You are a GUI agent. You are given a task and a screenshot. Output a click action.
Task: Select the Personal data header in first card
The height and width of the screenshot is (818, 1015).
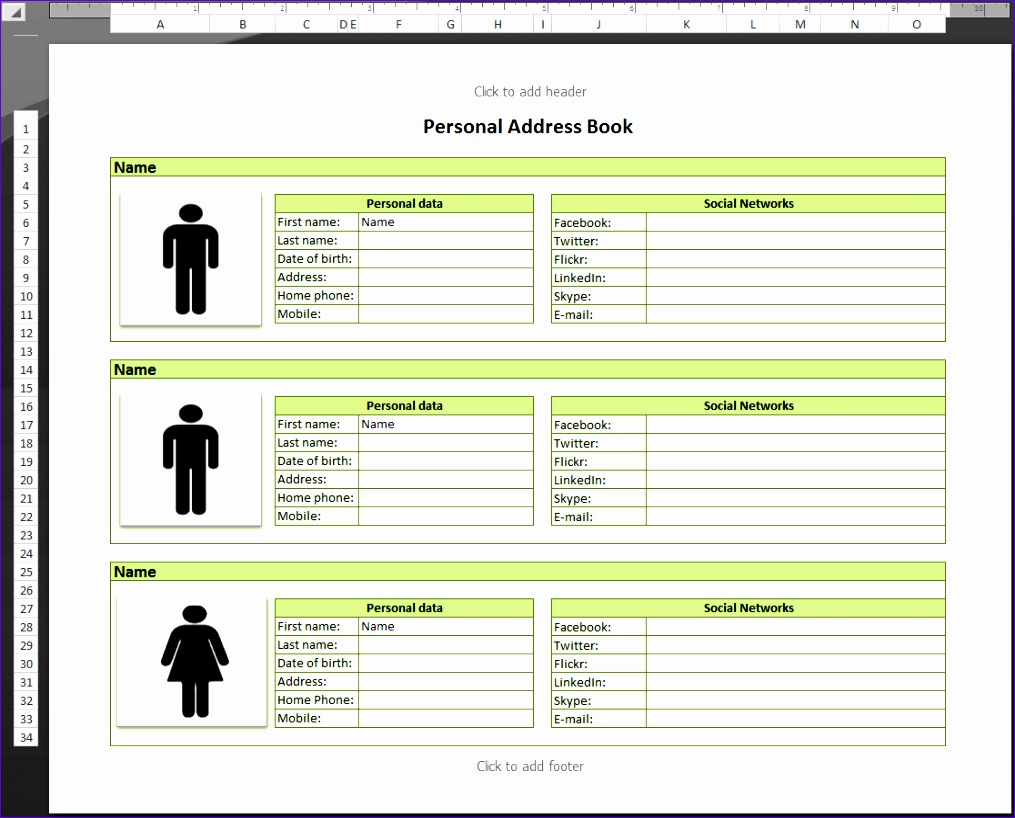pos(404,203)
